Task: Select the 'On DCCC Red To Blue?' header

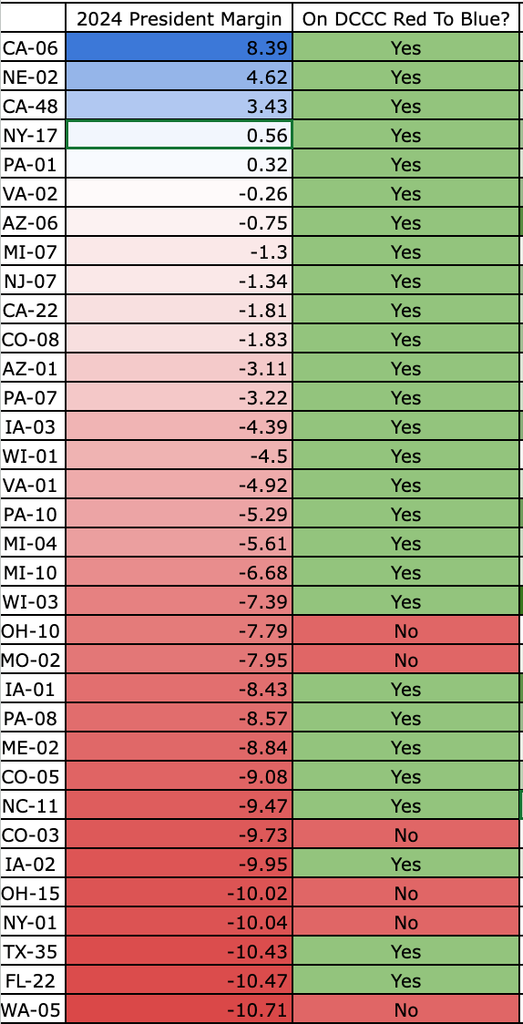Action: click(x=405, y=18)
